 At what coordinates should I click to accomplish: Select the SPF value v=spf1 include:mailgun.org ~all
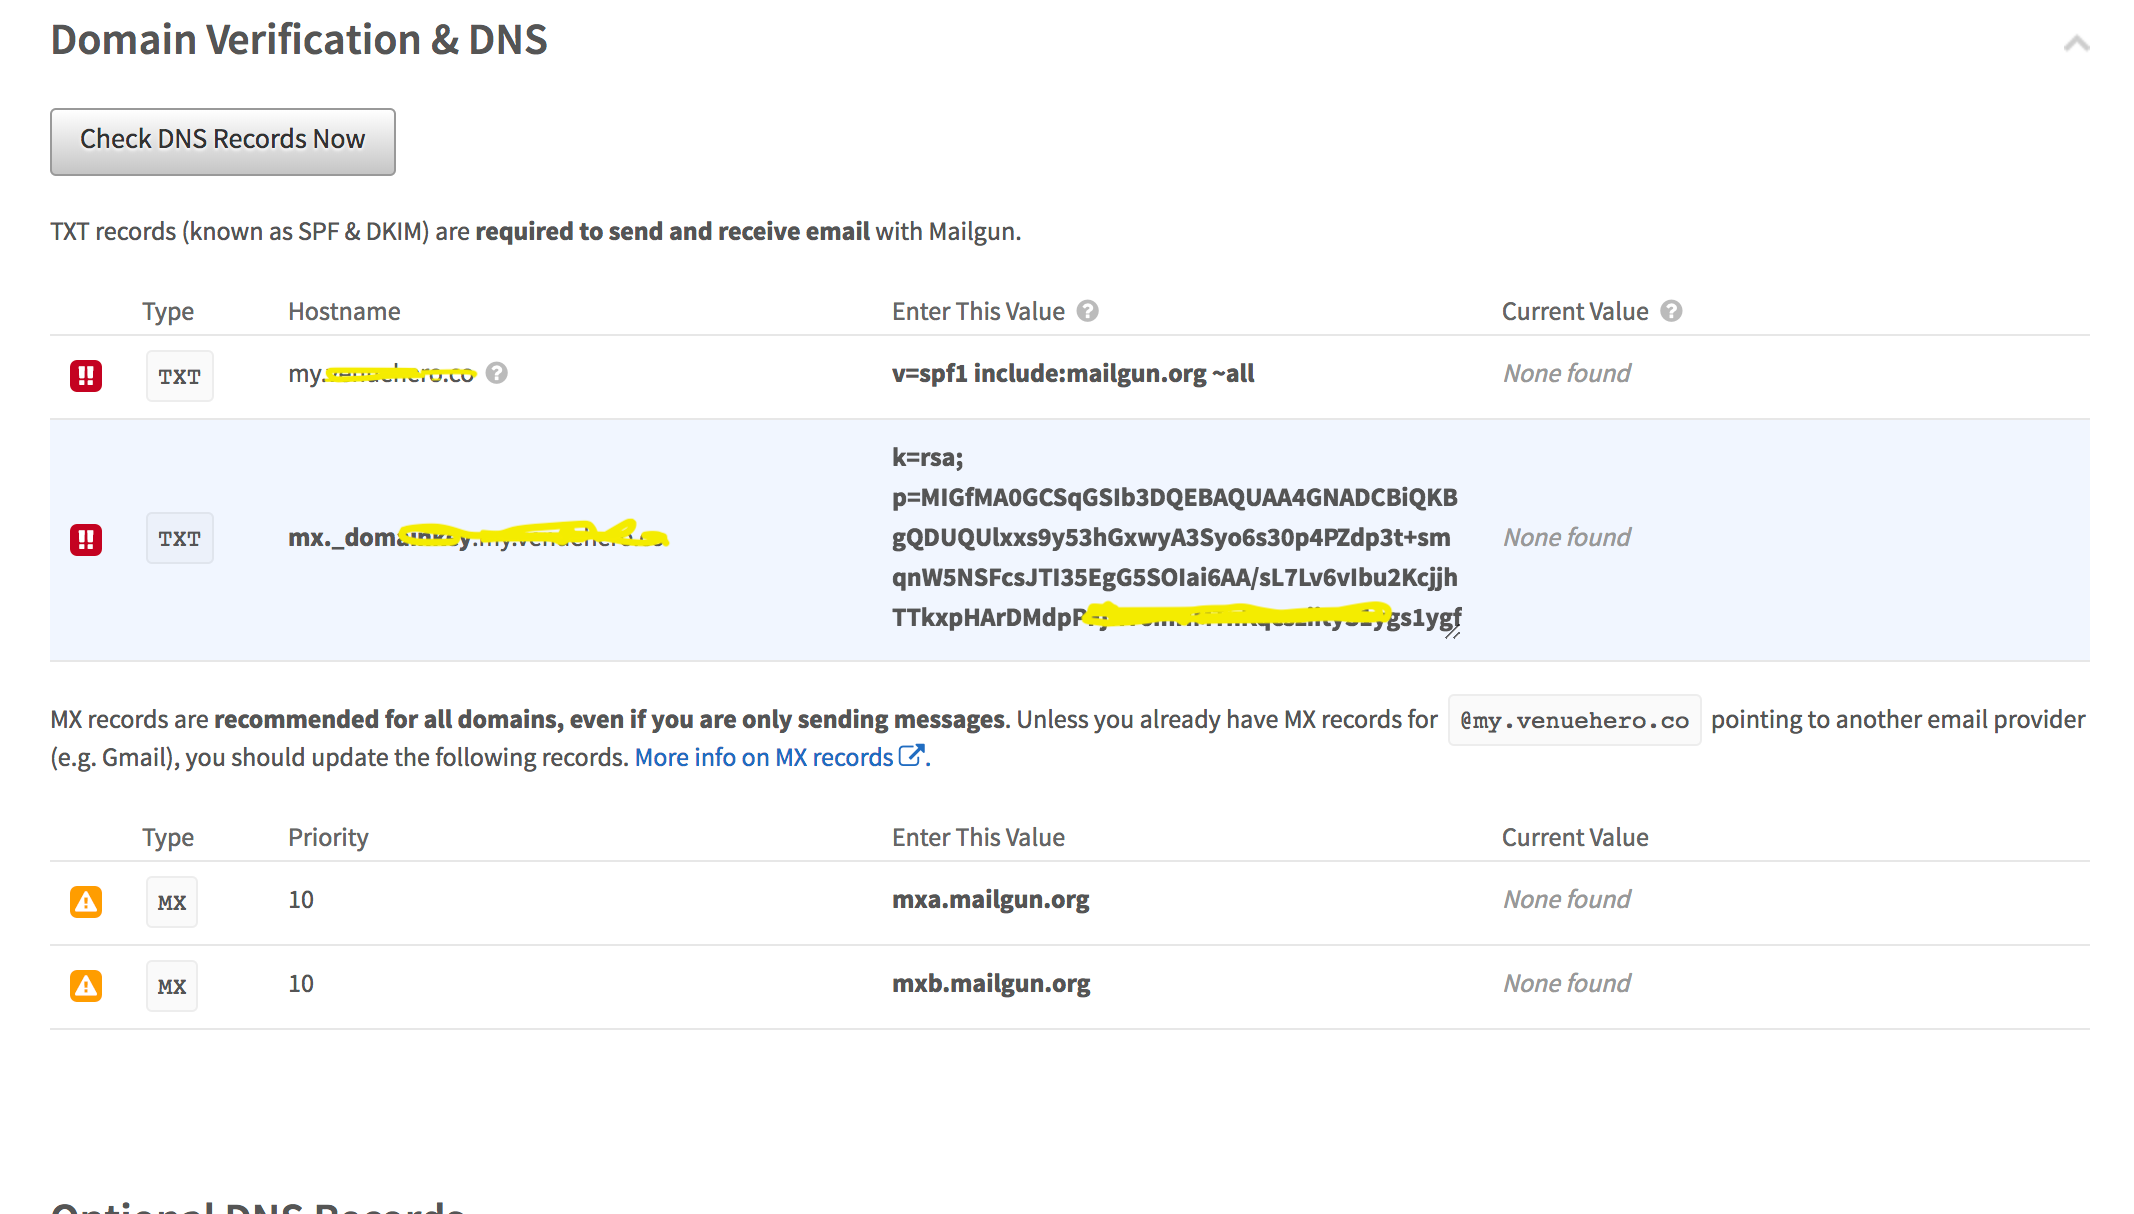[x=1073, y=373]
